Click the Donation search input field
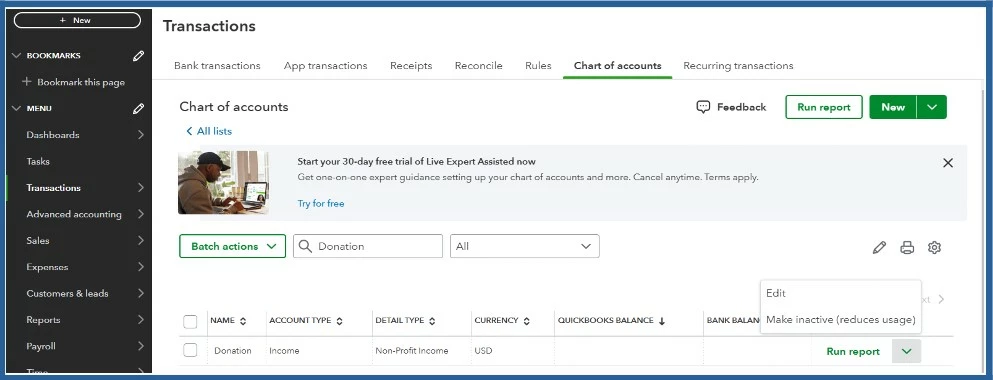The width and height of the screenshot is (993, 380). (x=368, y=246)
